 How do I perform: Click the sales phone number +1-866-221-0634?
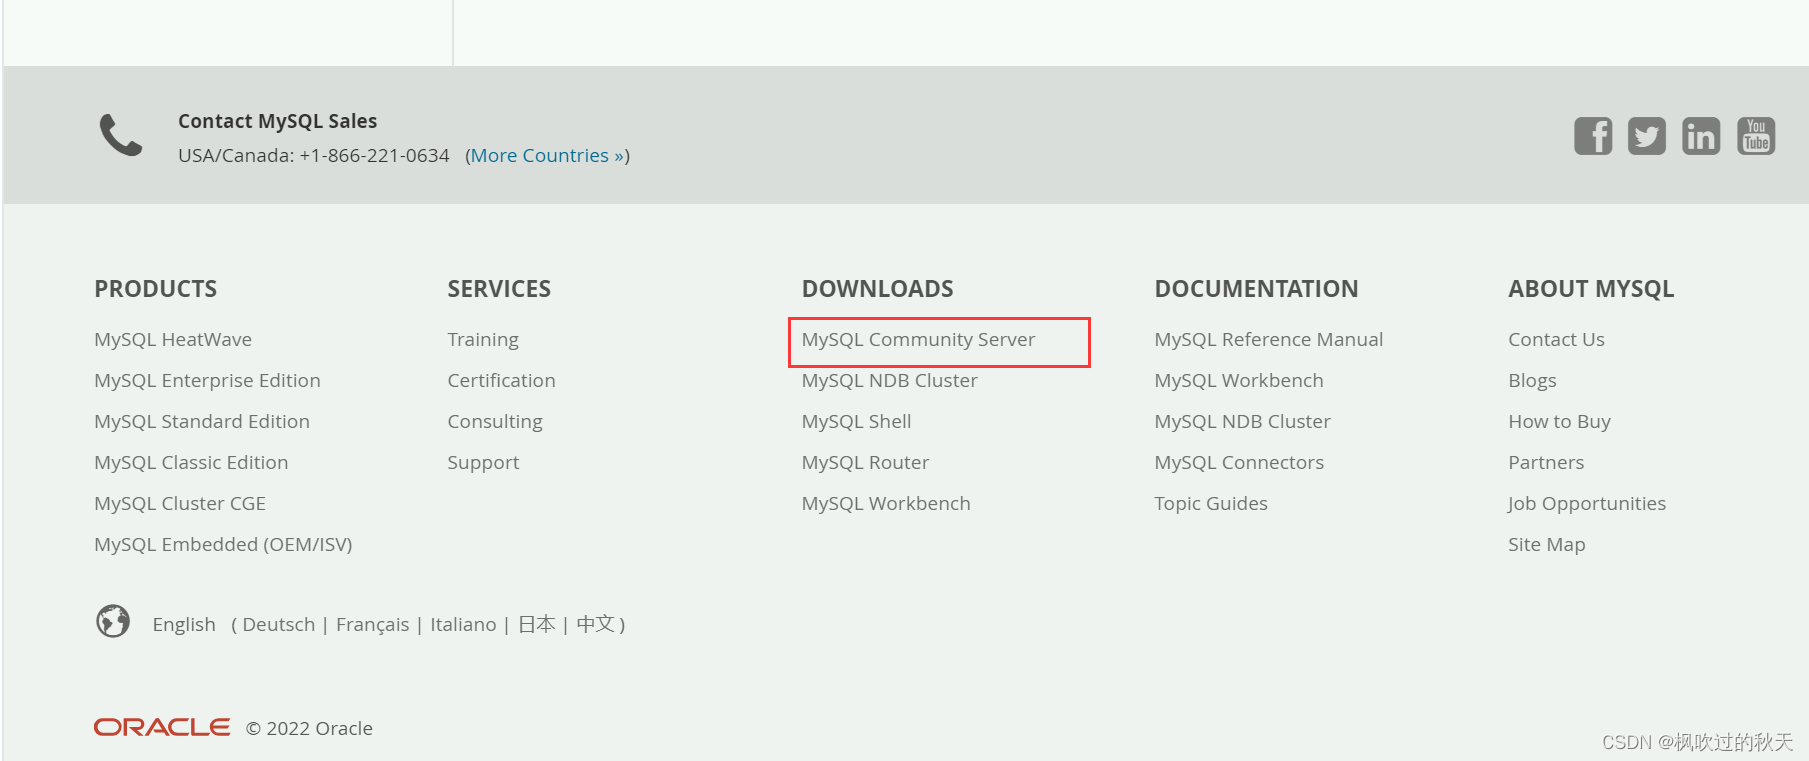[374, 156]
